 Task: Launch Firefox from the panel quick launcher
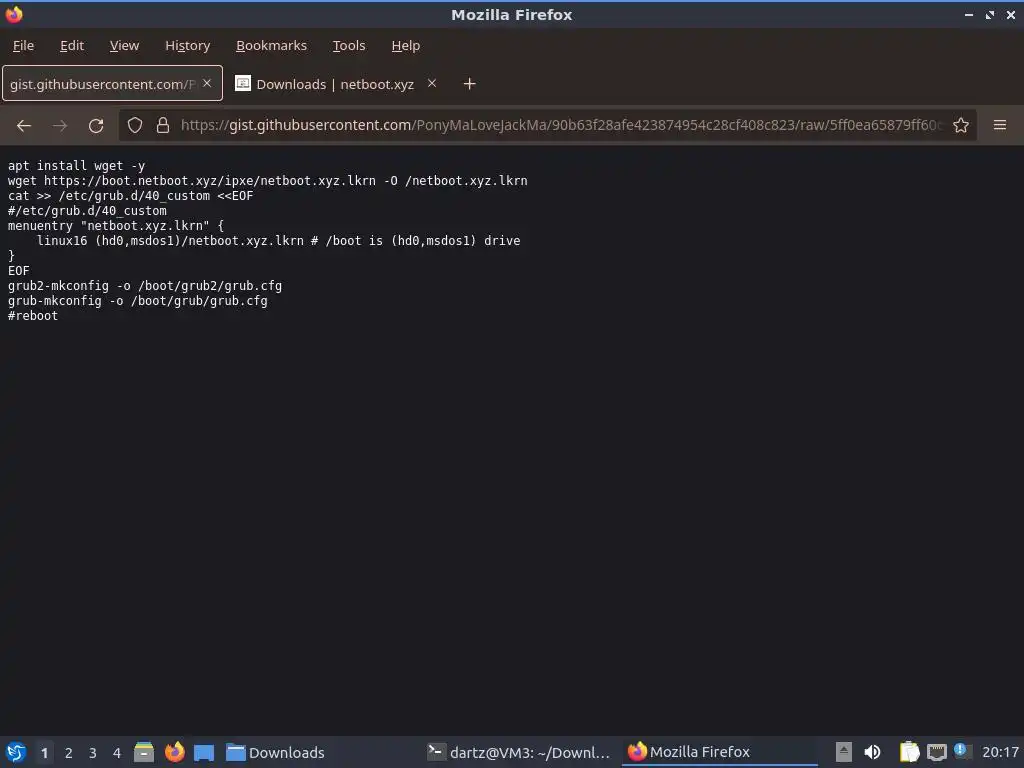pos(174,752)
